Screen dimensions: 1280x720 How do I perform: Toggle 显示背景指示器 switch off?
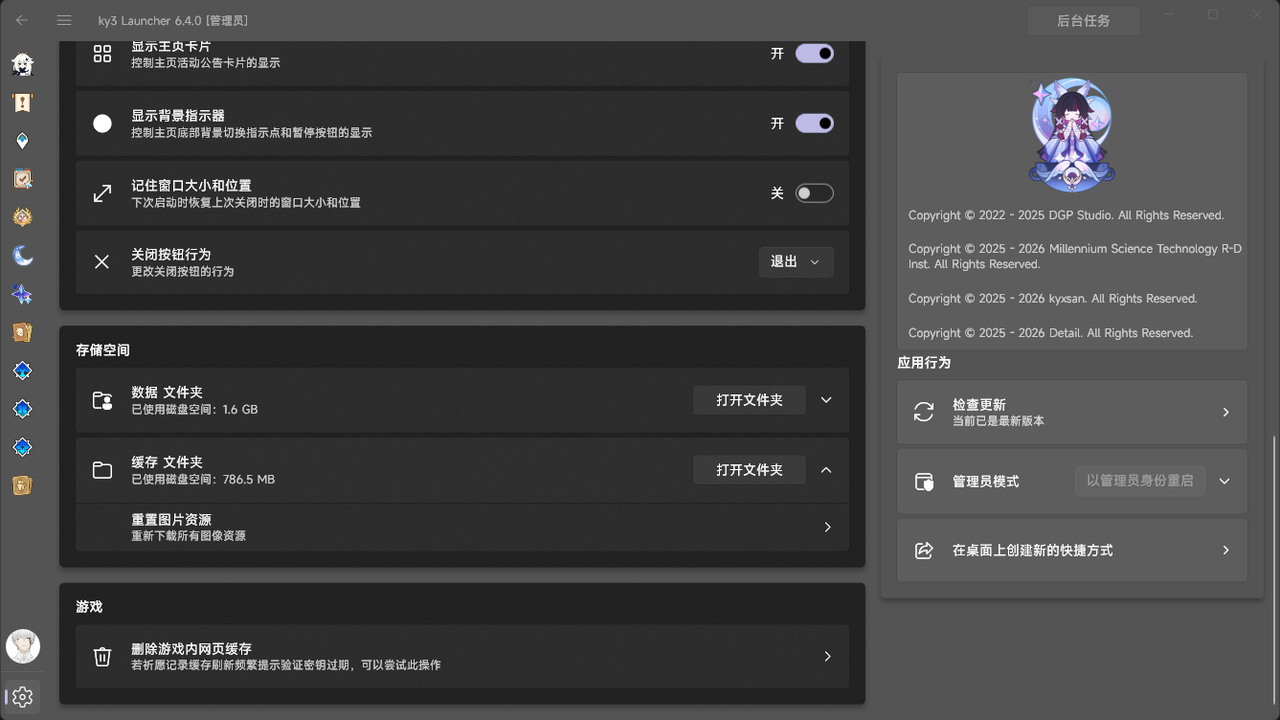pyautogui.click(x=814, y=123)
